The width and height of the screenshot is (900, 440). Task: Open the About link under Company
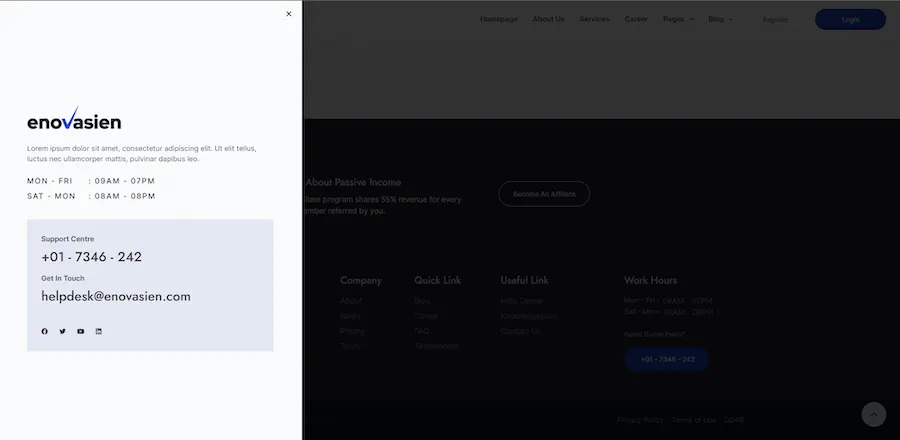coord(351,301)
